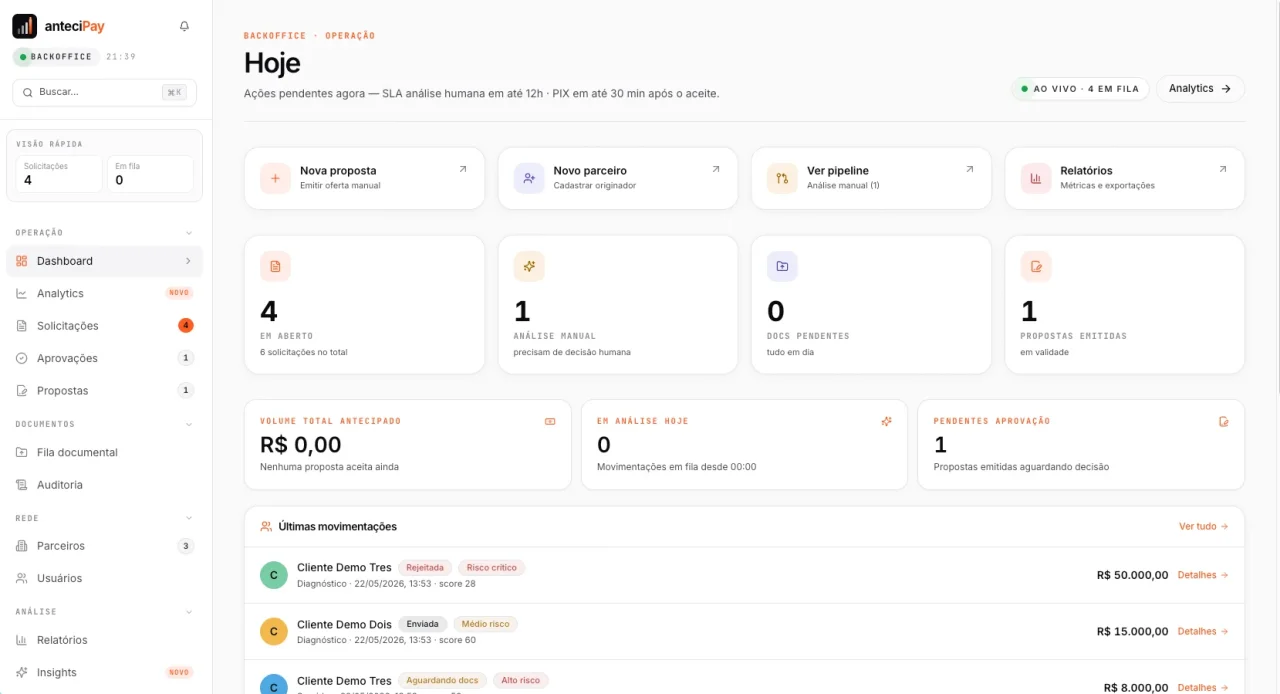This screenshot has width=1280, height=694.
Task: Click Solicitações document sidebar icon
Action: [22, 326]
